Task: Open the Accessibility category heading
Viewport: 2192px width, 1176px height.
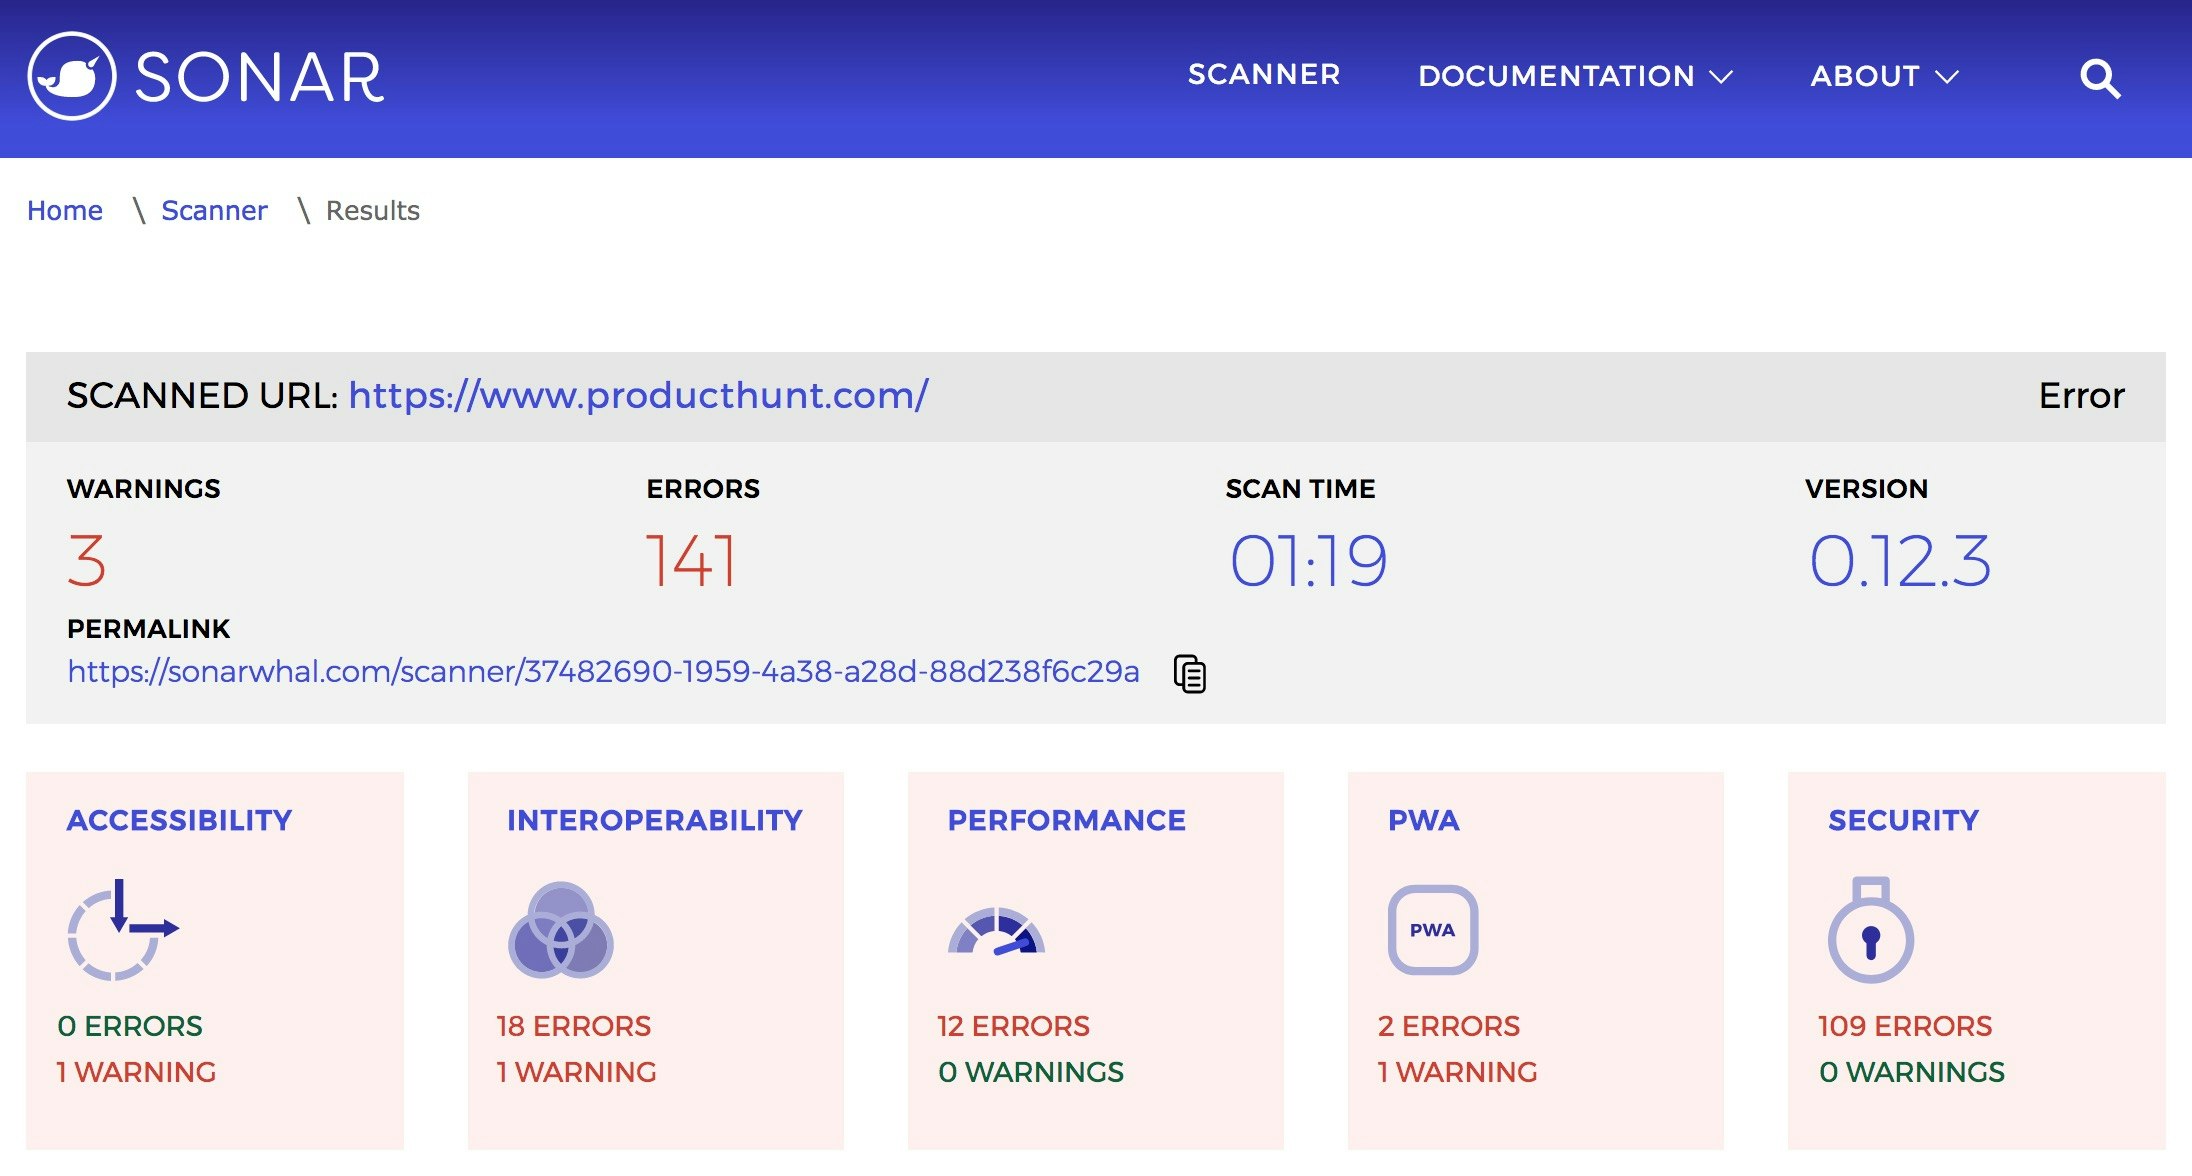Action: click(179, 820)
